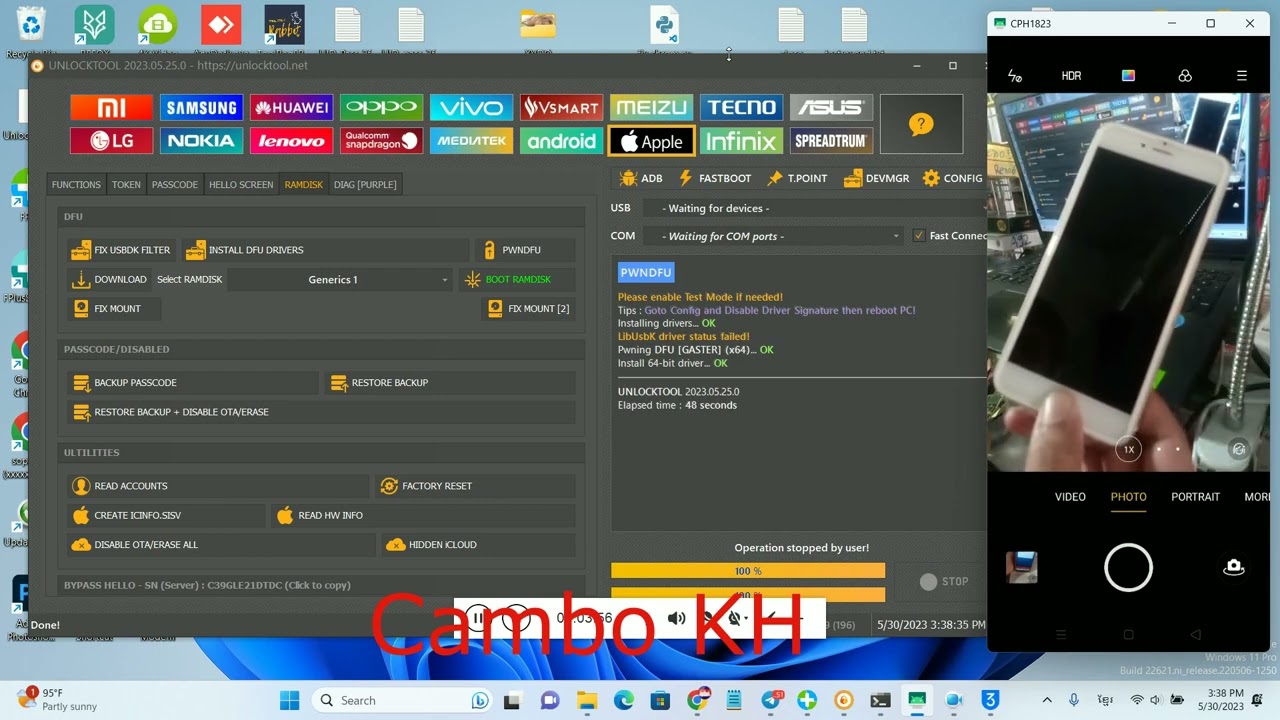This screenshot has height=720, width=1280.
Task: Select the ASUS brand tile
Action: pos(831,107)
